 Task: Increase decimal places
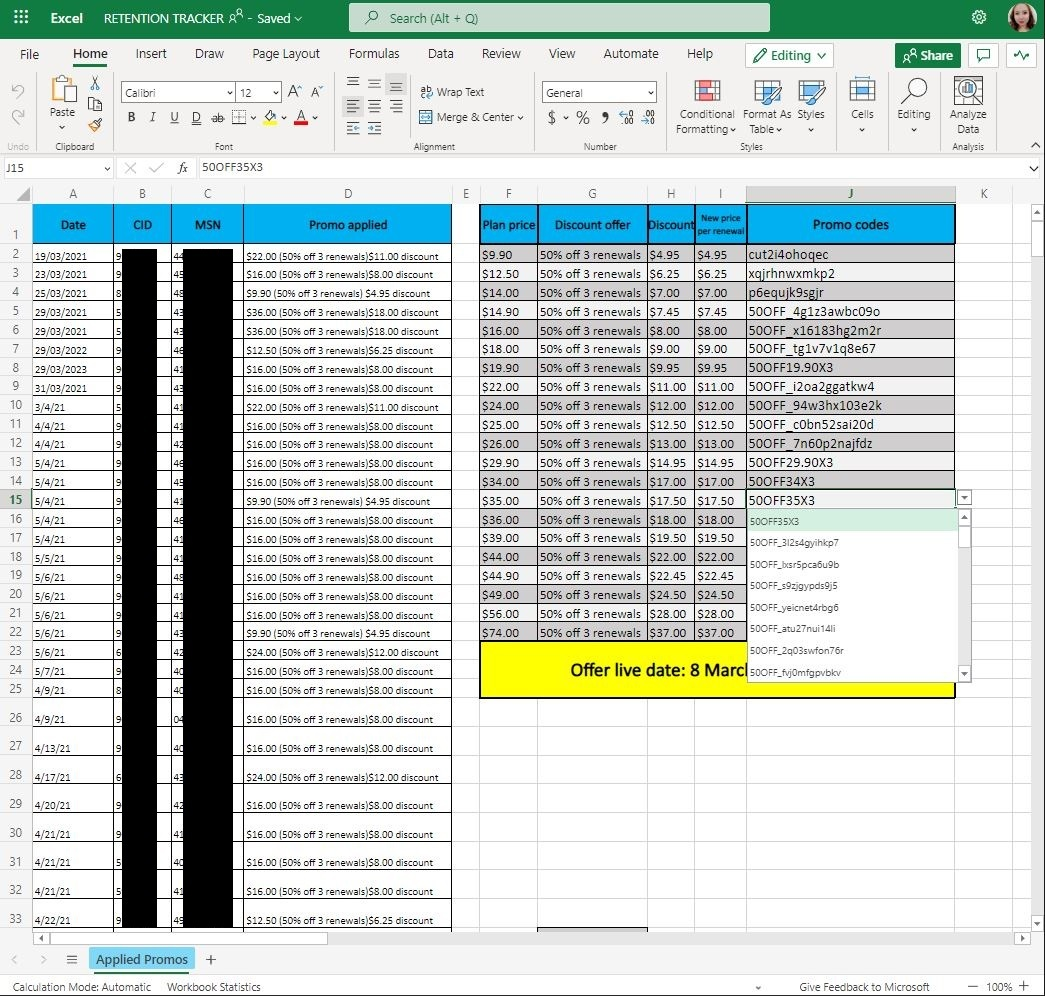pos(626,118)
